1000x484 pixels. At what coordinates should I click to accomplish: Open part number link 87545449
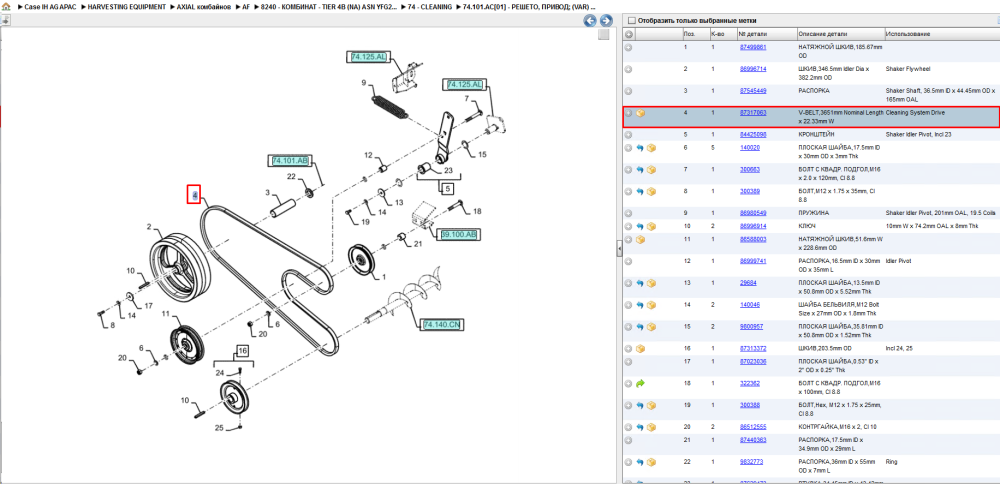(x=753, y=91)
